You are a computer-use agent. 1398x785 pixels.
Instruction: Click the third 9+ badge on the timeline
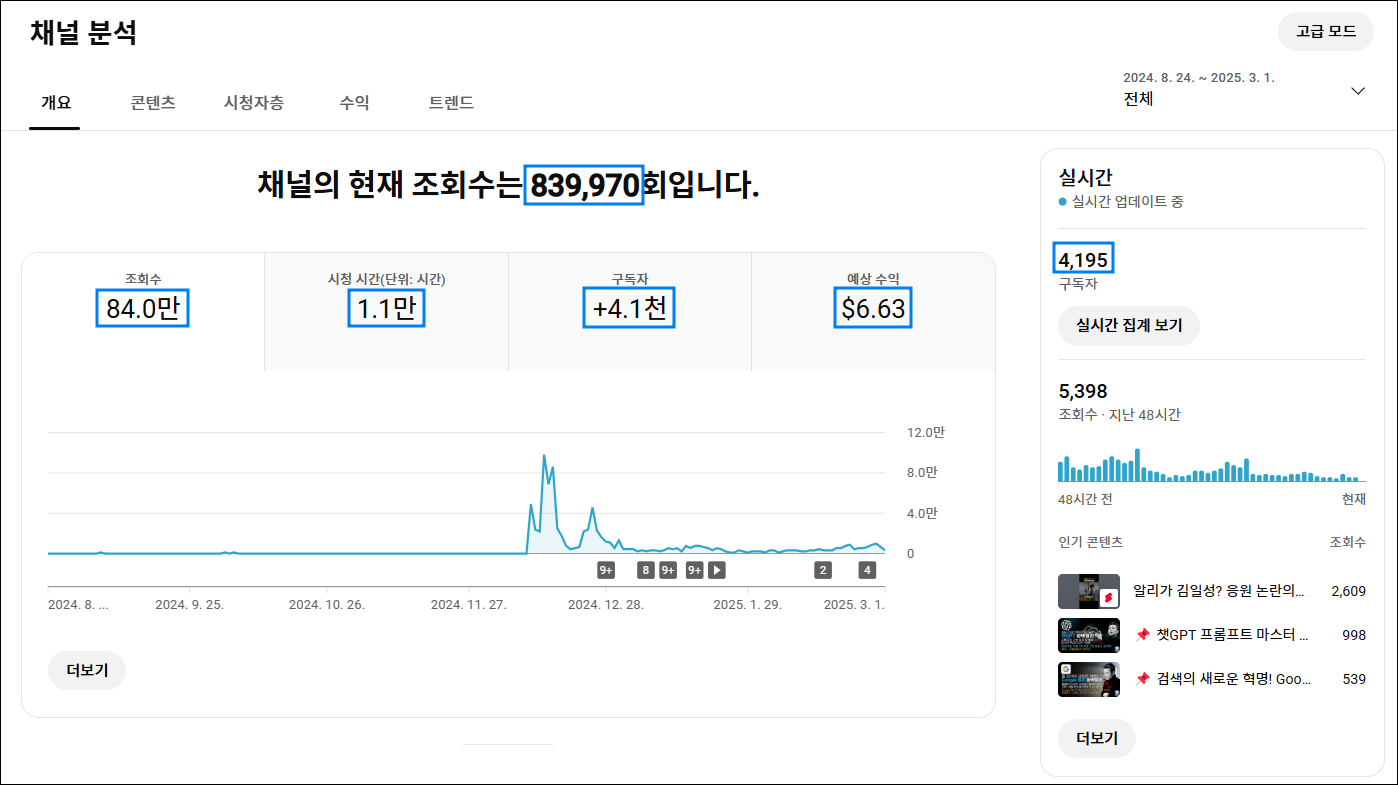[694, 570]
